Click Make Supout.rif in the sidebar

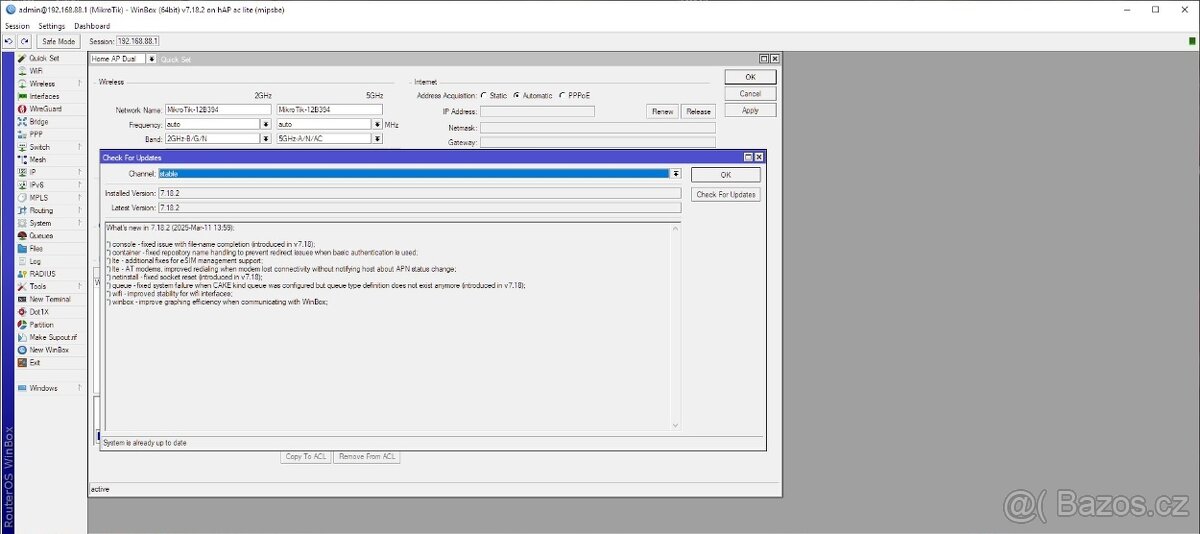click(53, 337)
